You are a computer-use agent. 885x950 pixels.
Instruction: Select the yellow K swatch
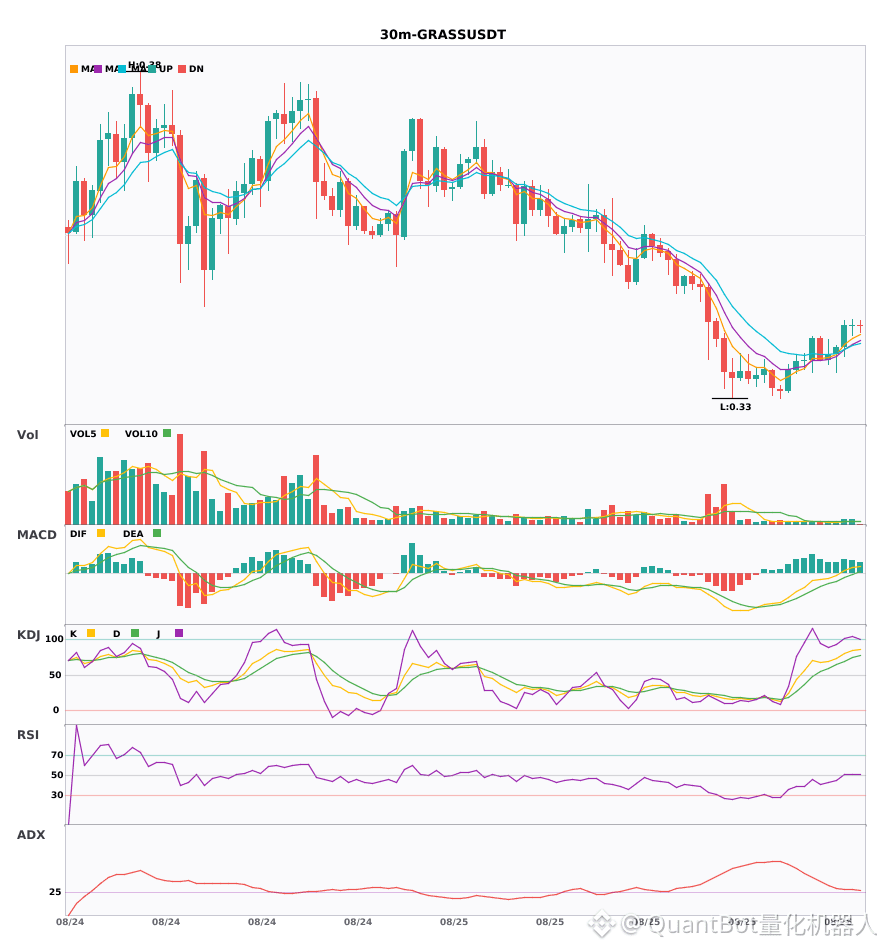91,633
